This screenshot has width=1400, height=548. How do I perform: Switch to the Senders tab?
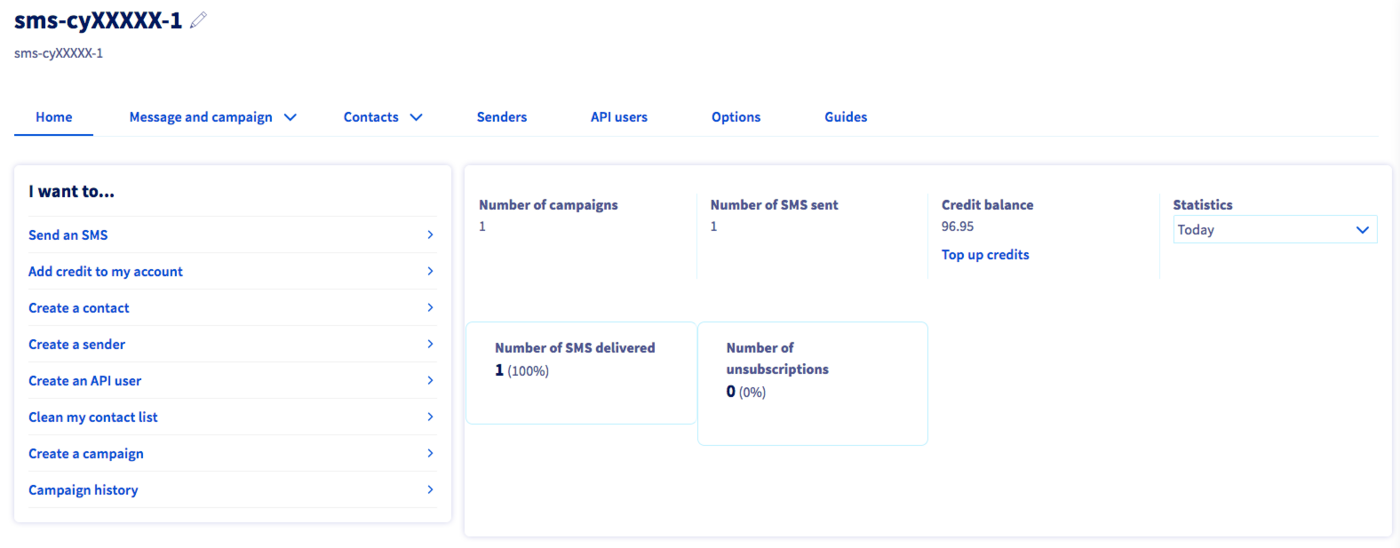pyautogui.click(x=502, y=117)
